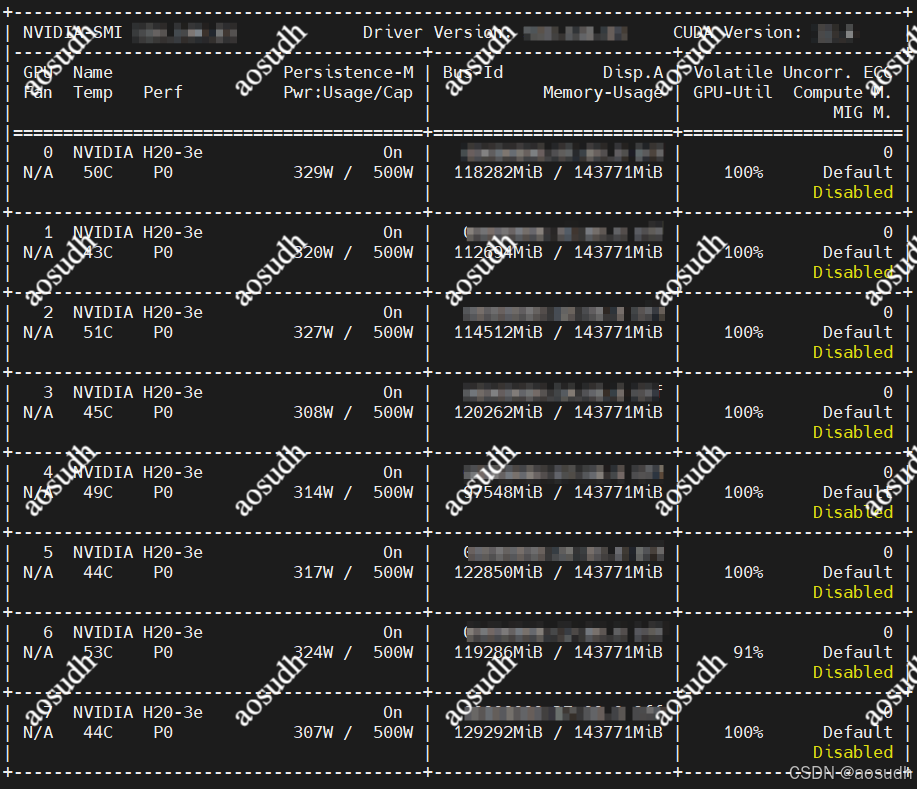Click yellow 'Disabled' text in GPU 5 row
Screen dimensions: 917x789
pos(853,592)
